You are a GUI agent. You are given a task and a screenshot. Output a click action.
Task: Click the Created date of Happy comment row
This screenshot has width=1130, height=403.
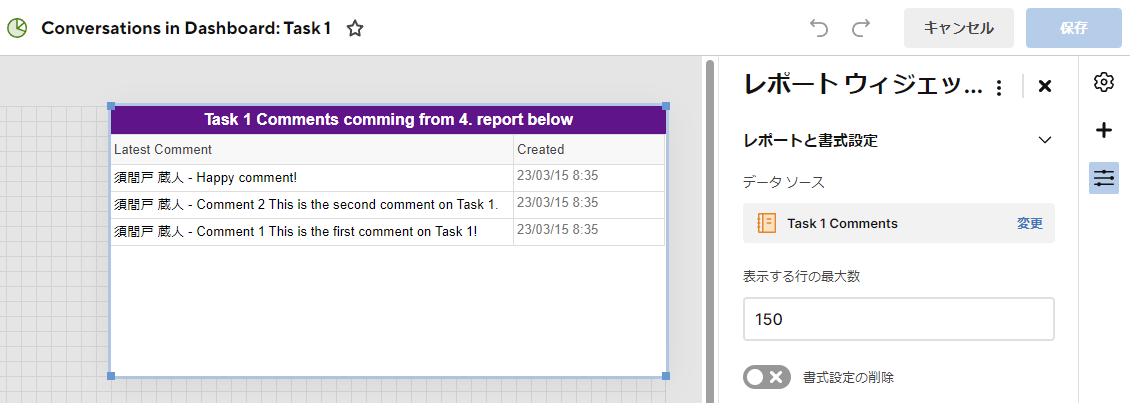(558, 175)
